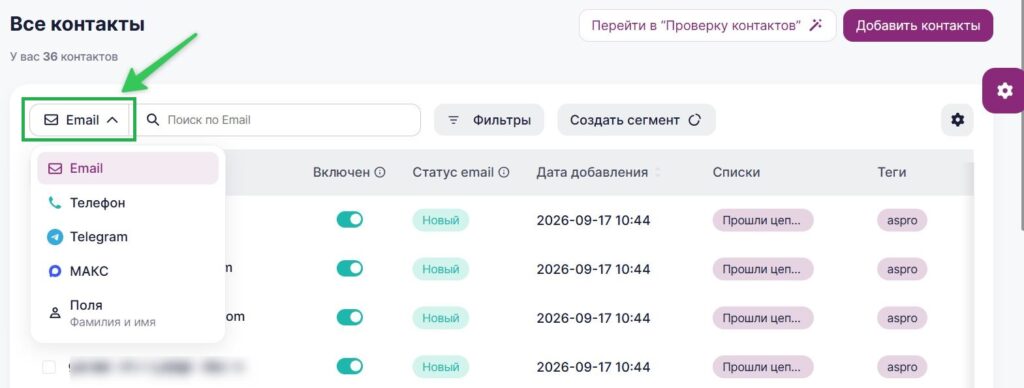Click Новый status in first row
This screenshot has width=1024, height=388.
pos(440,220)
